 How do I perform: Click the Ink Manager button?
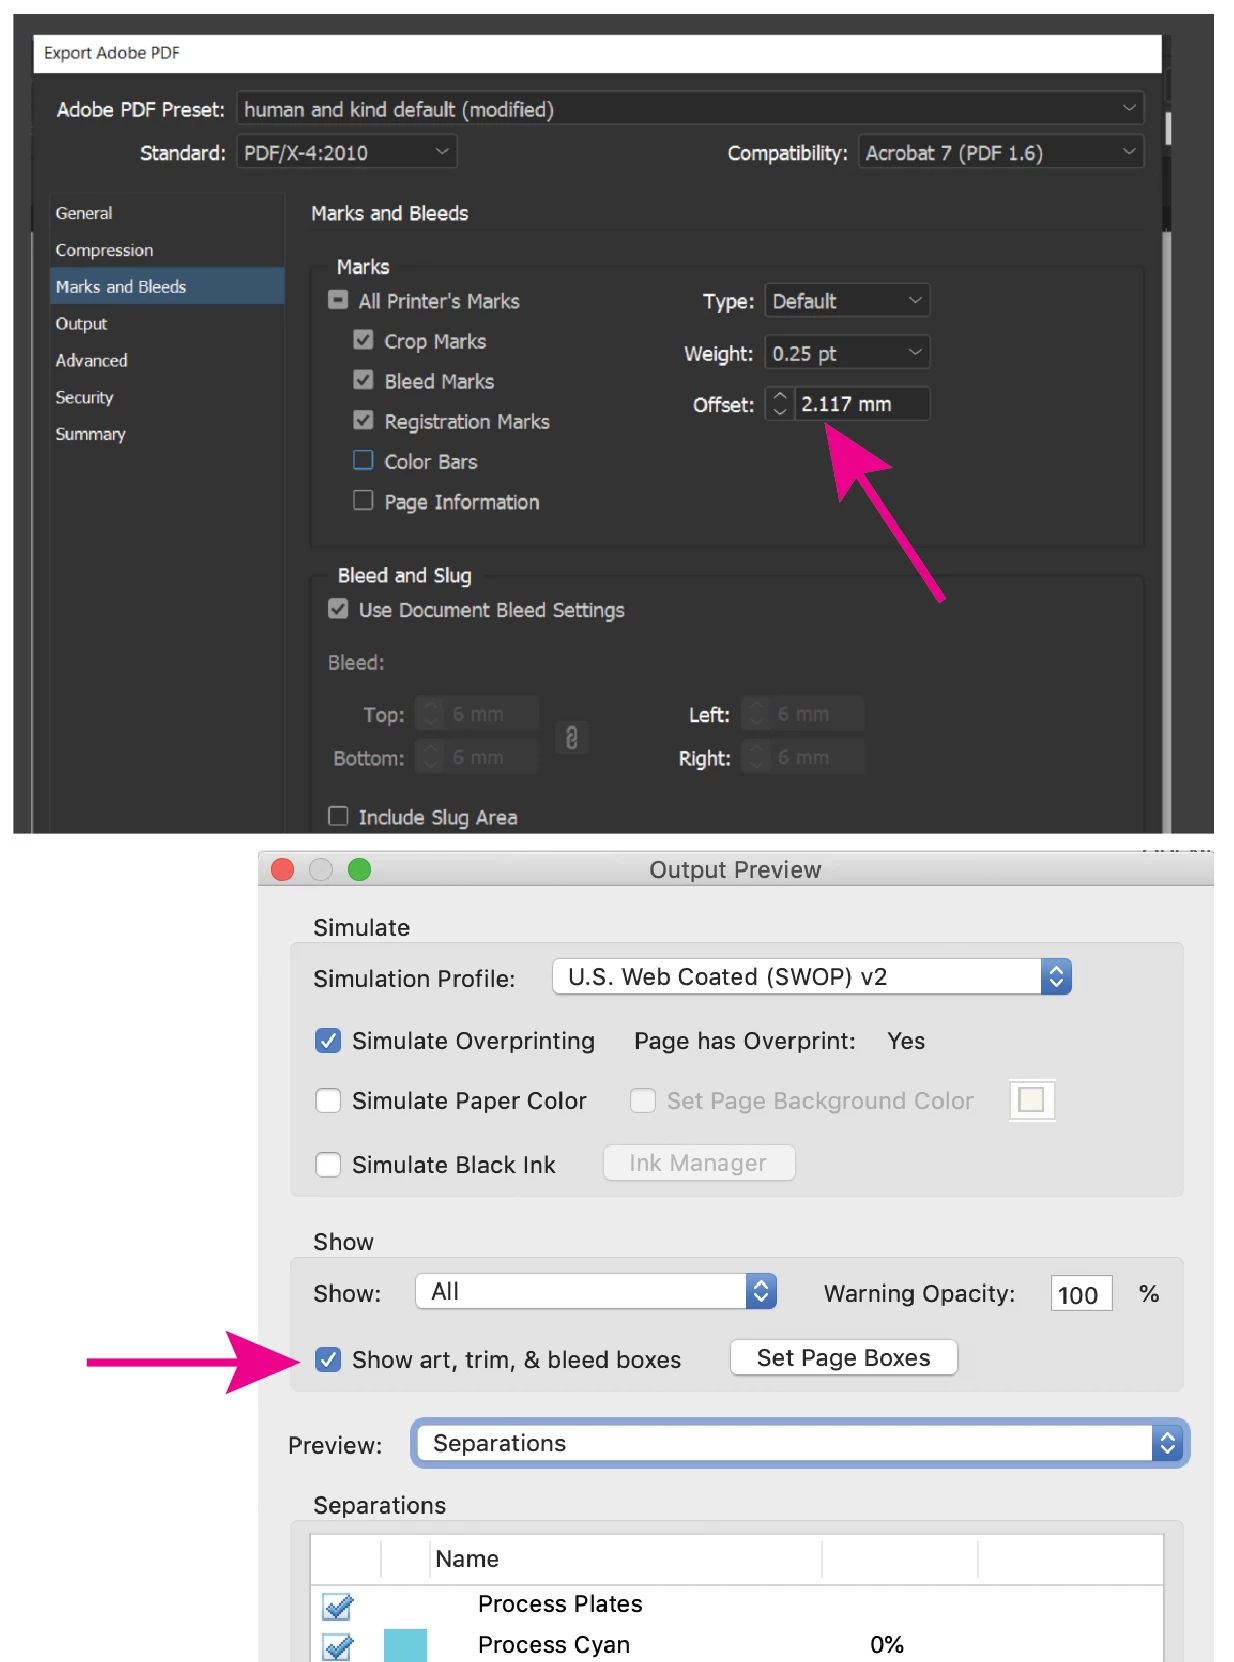(x=699, y=1163)
